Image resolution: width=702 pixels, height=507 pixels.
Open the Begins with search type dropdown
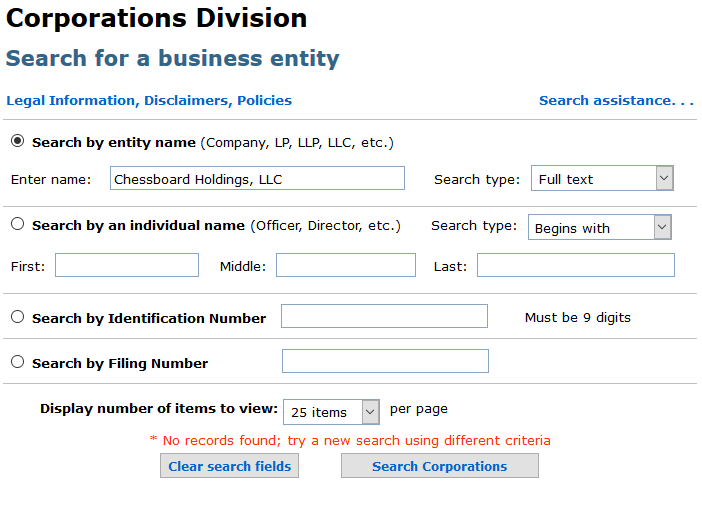pos(599,227)
